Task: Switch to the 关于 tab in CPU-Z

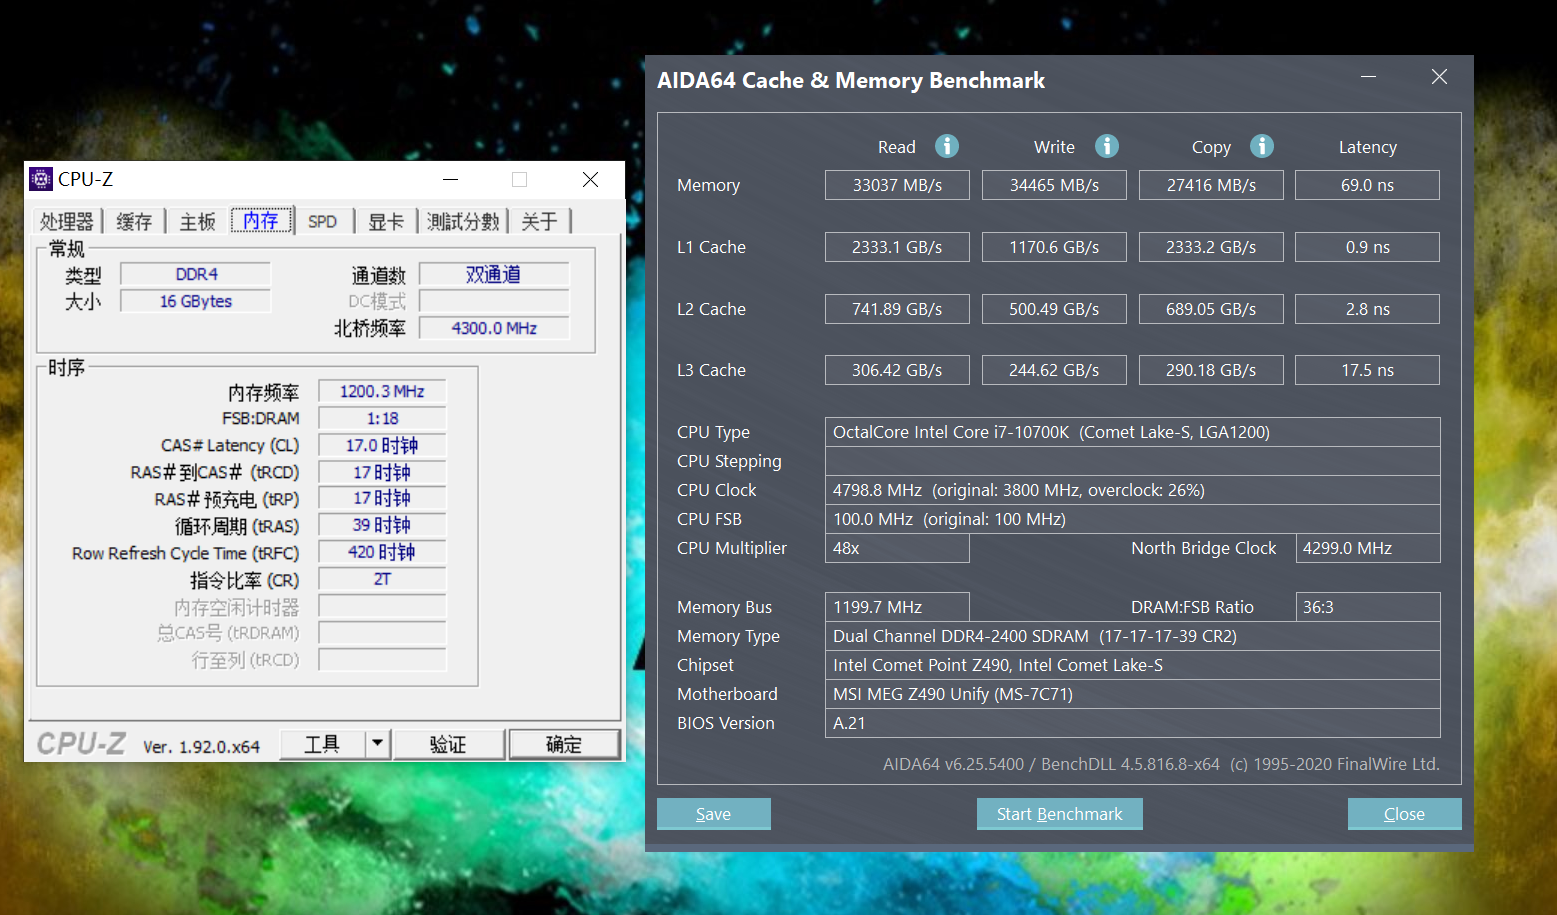Action: pos(540,221)
